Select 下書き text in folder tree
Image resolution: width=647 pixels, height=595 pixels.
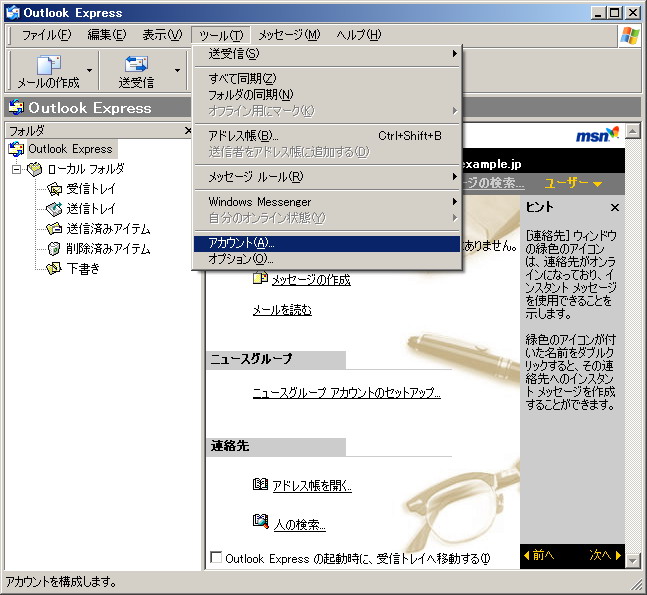click(x=83, y=268)
